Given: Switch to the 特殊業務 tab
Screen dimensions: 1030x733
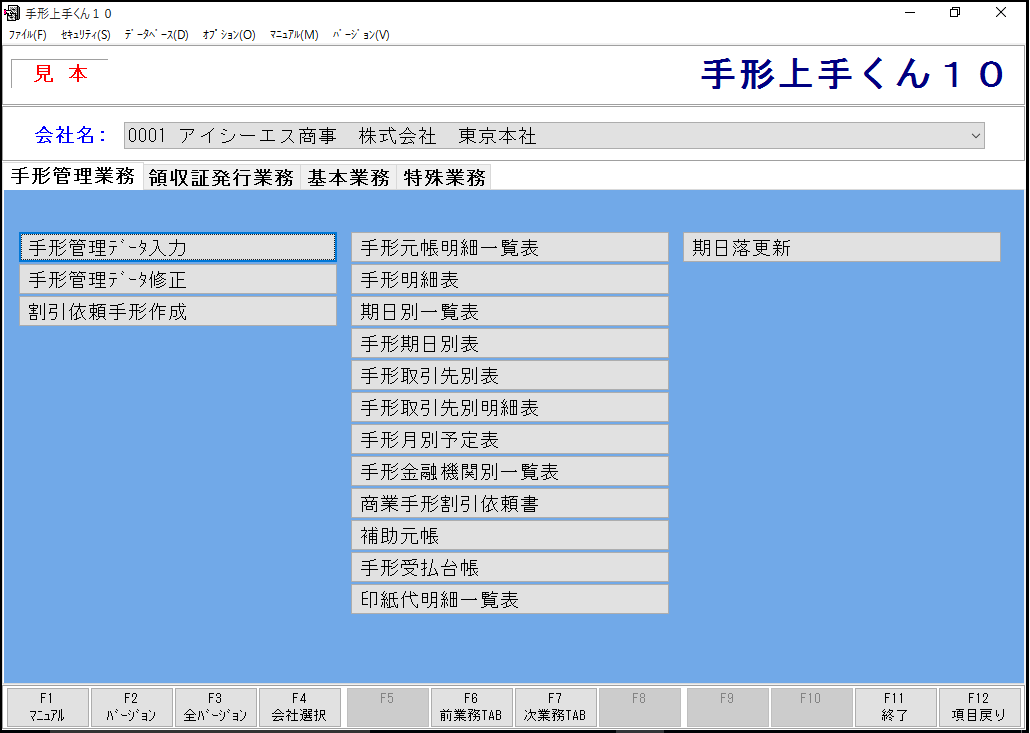Looking at the screenshot, I should [444, 177].
